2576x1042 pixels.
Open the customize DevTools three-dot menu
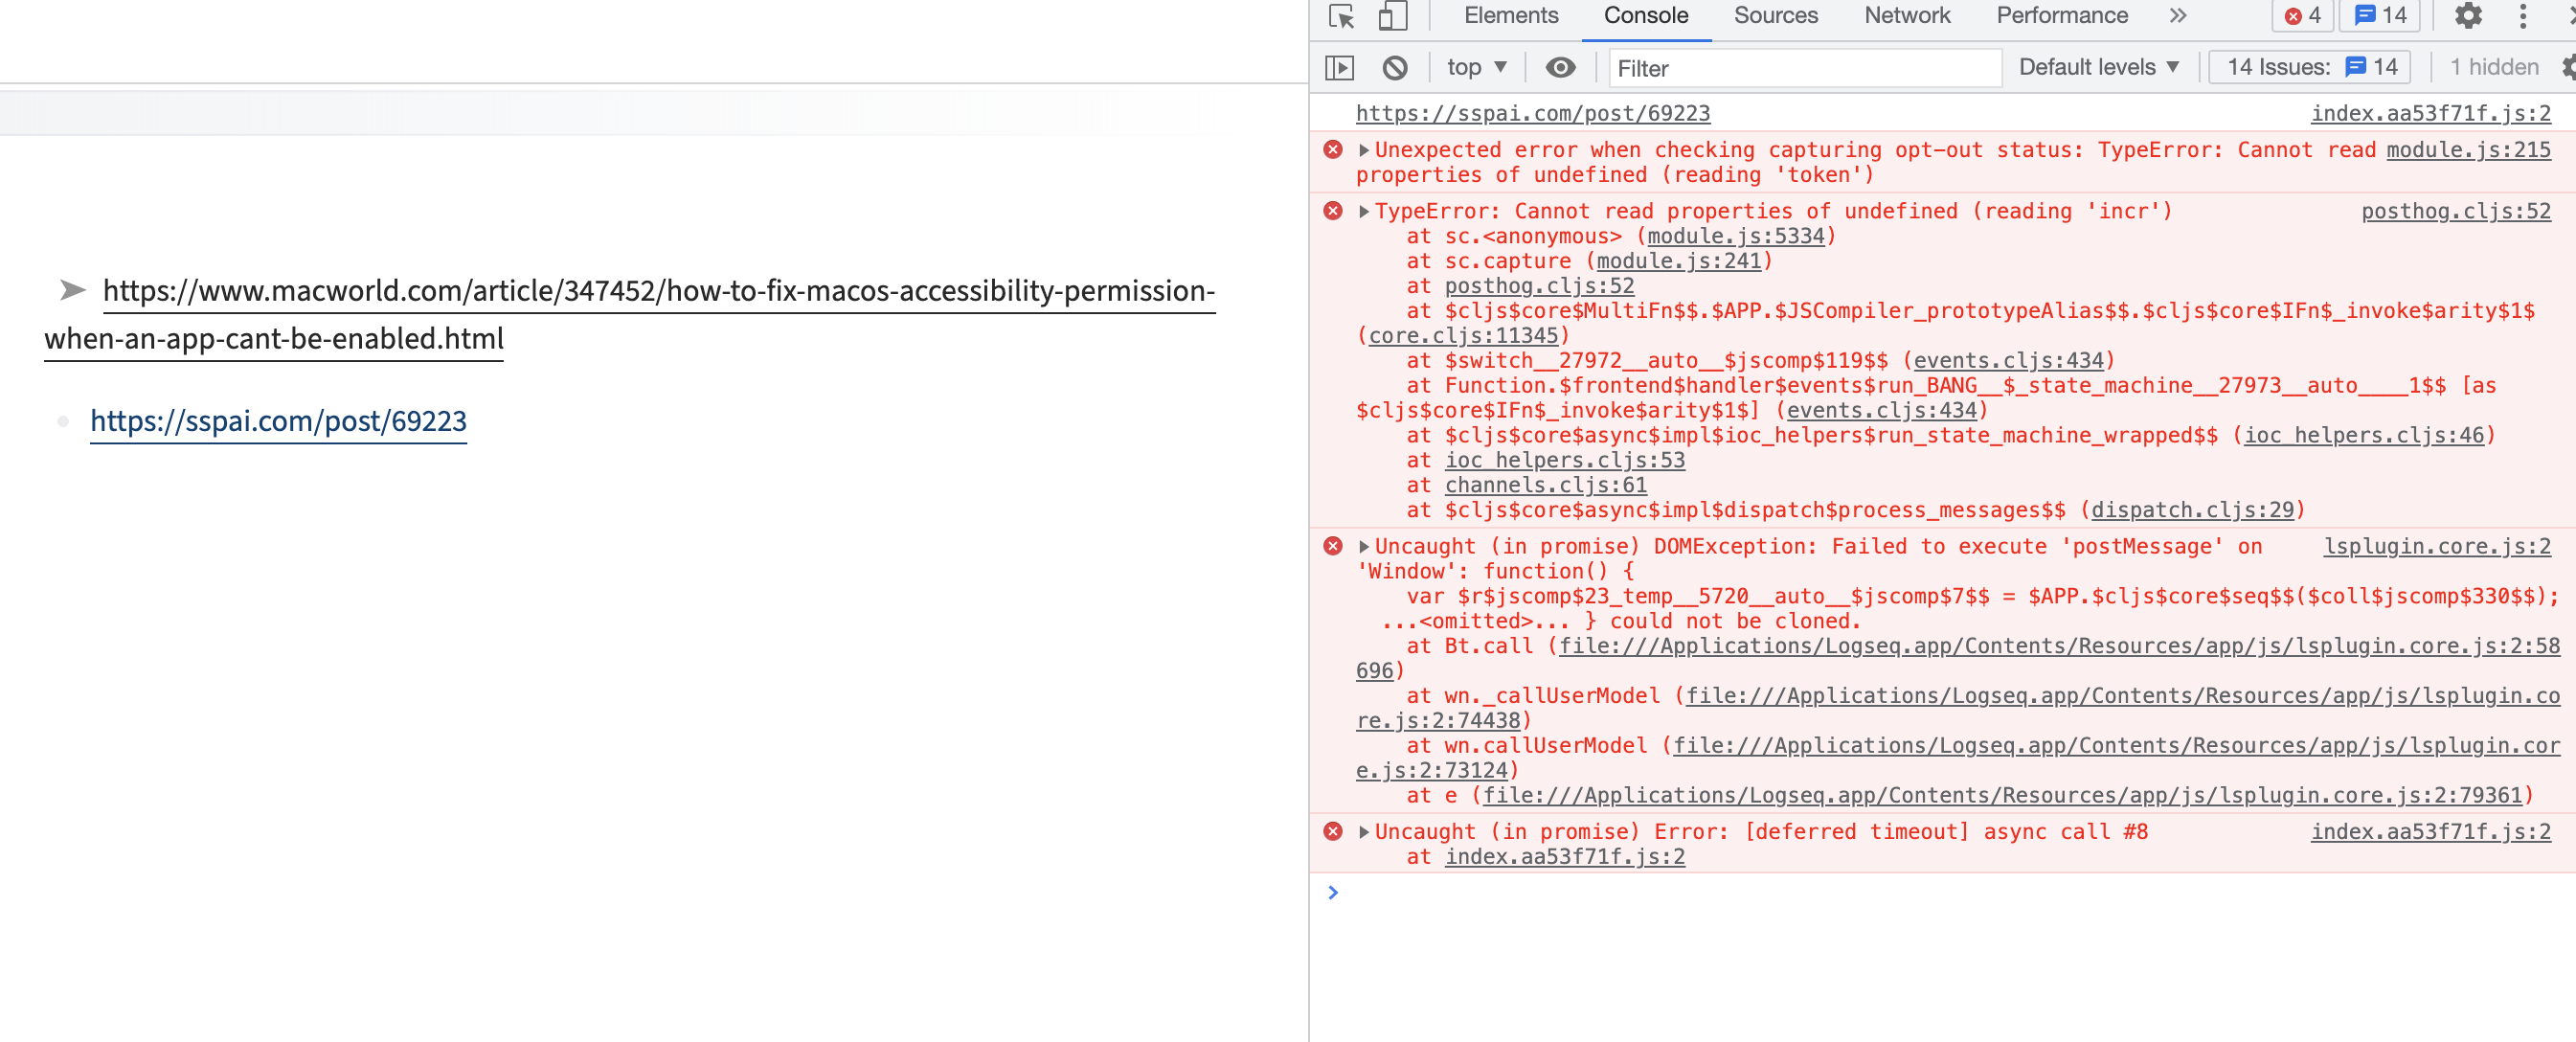tap(2523, 16)
